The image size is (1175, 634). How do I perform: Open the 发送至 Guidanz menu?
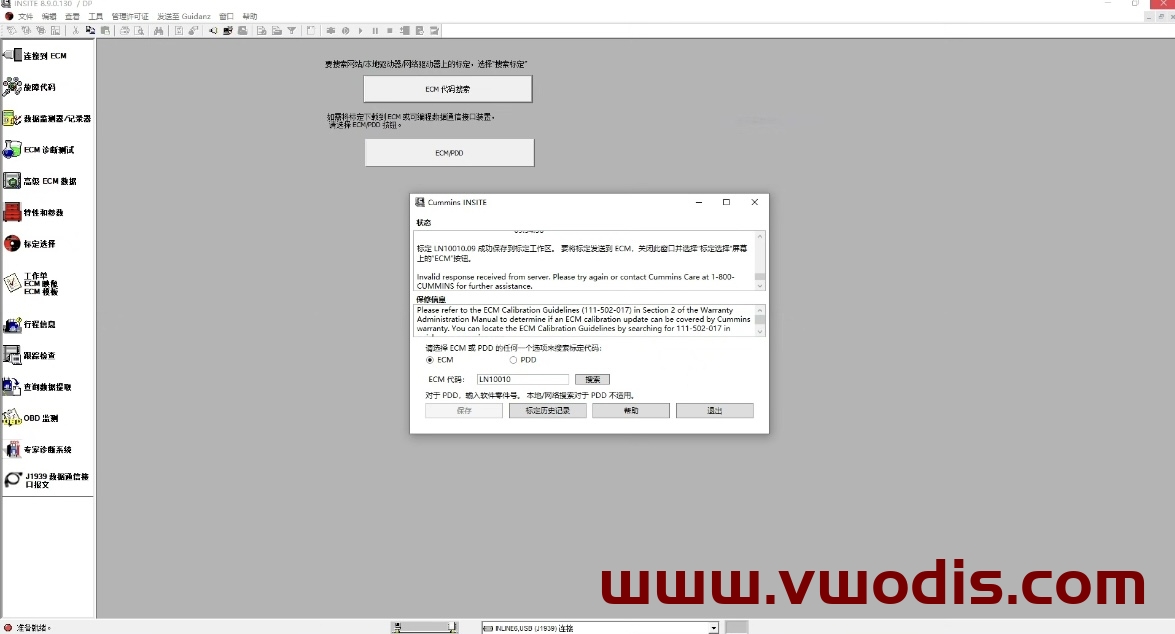click(184, 16)
